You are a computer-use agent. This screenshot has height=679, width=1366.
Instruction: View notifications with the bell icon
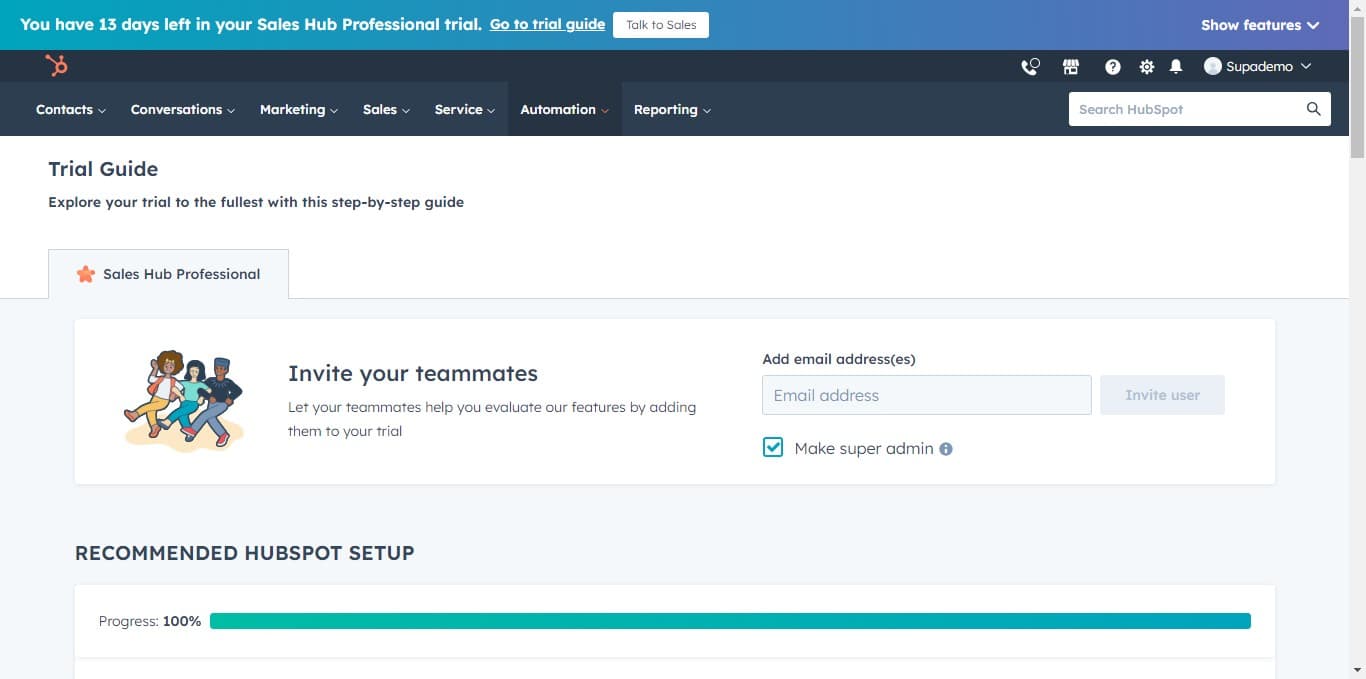[1176, 66]
